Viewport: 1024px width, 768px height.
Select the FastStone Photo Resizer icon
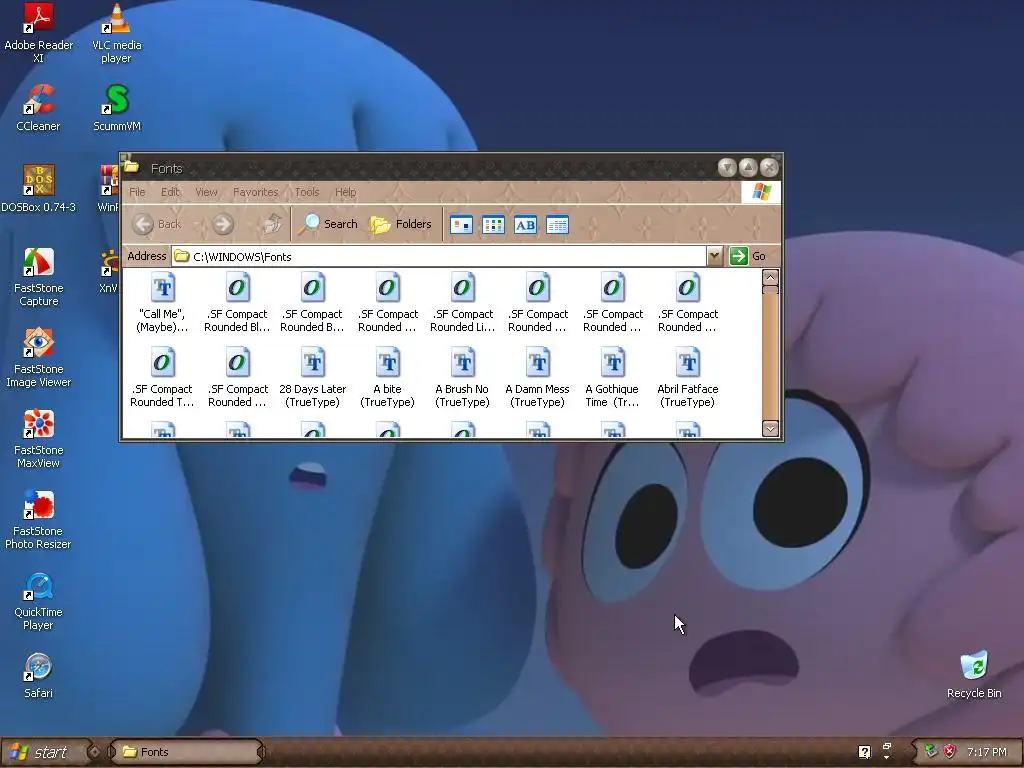pyautogui.click(x=39, y=519)
